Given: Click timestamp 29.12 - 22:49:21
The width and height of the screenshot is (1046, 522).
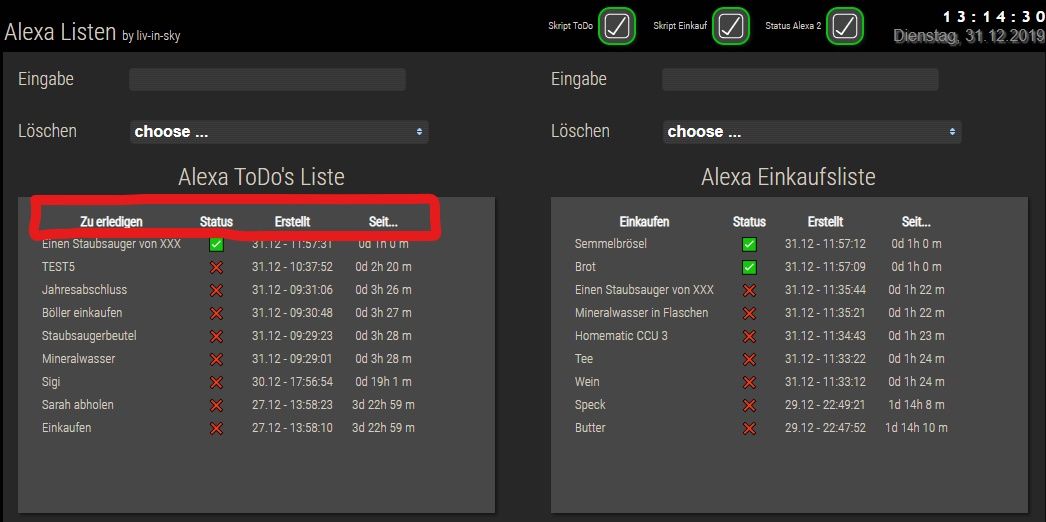Looking at the screenshot, I should [x=825, y=405].
